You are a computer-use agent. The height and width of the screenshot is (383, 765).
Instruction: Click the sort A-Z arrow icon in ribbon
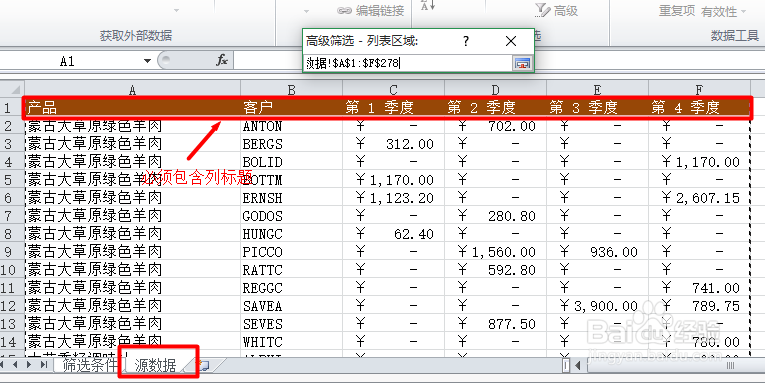(x=427, y=5)
